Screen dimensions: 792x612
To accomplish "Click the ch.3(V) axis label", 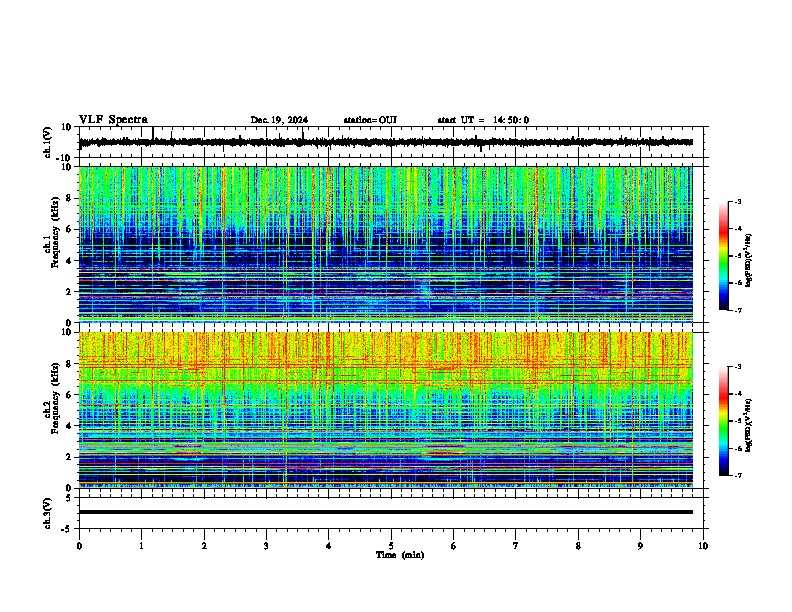I will pos(48,513).
